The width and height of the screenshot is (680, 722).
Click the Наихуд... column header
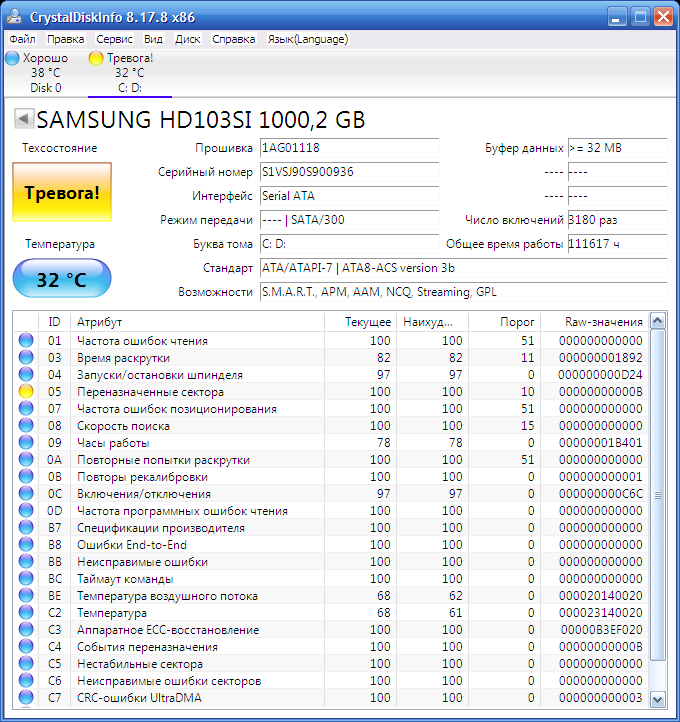pos(432,321)
